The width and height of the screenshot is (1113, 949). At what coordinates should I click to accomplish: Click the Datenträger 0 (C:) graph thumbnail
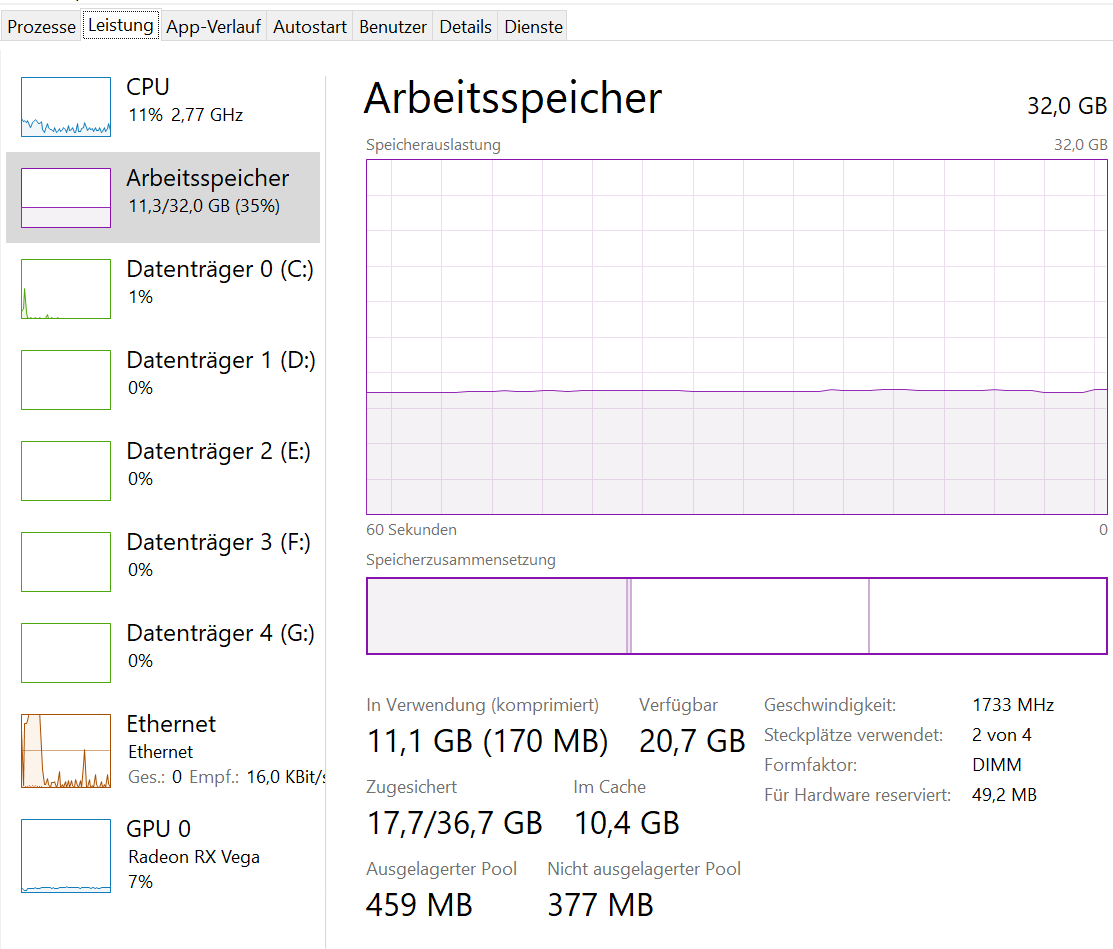(66, 289)
